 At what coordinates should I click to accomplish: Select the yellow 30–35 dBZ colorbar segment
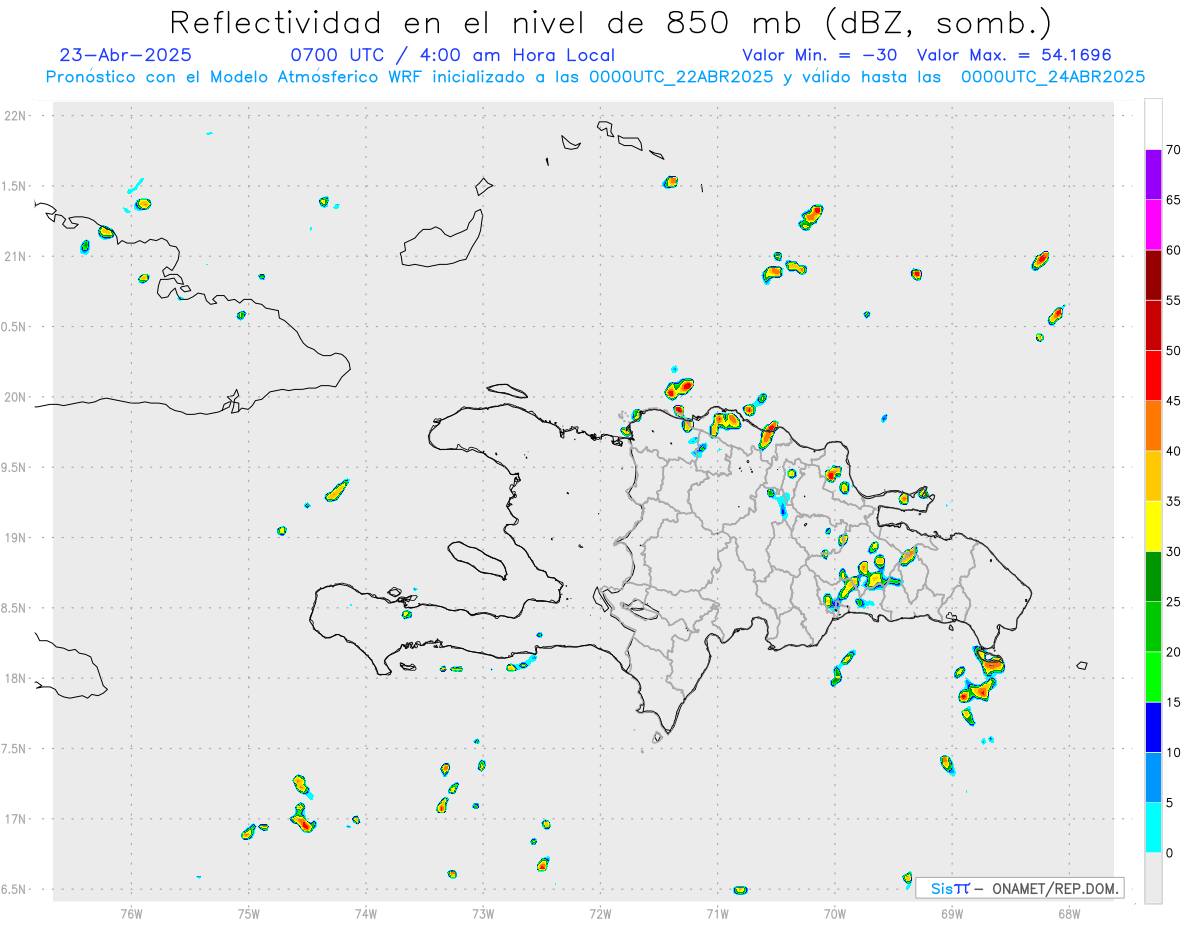pyautogui.click(x=1153, y=526)
